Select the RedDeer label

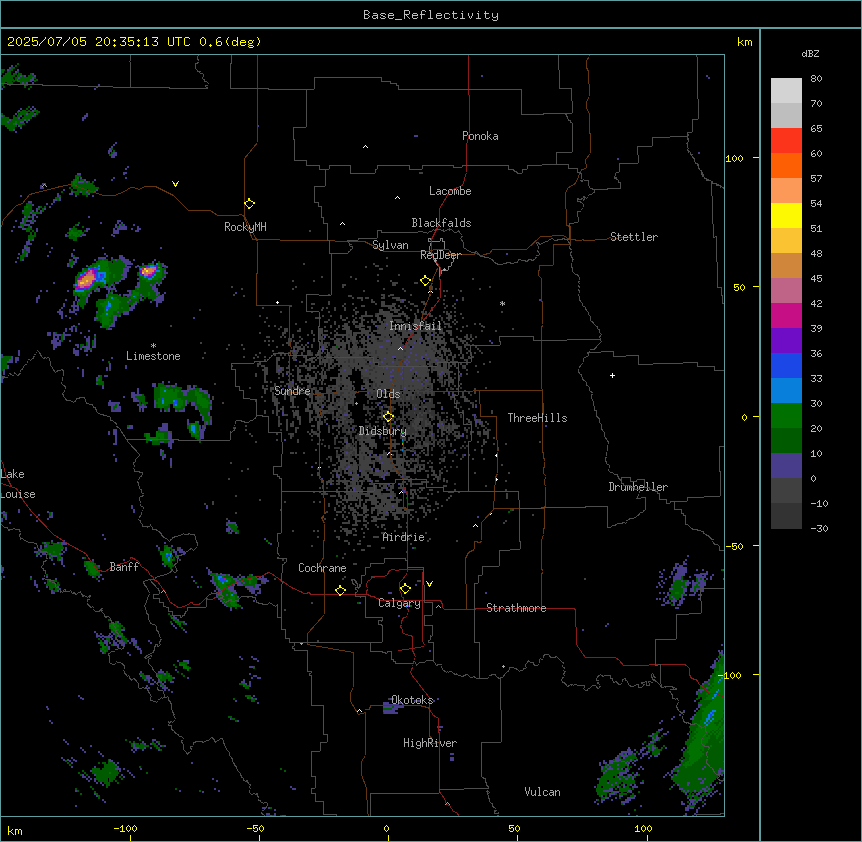coord(440,255)
